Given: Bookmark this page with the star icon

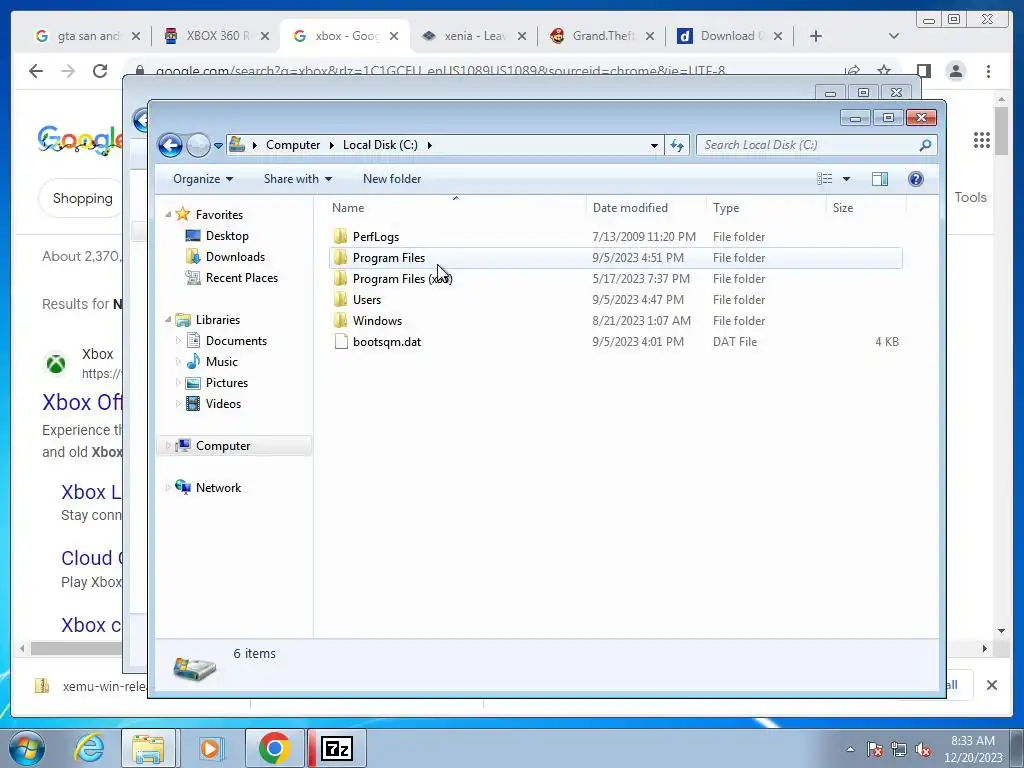Looking at the screenshot, I should click(x=884, y=70).
